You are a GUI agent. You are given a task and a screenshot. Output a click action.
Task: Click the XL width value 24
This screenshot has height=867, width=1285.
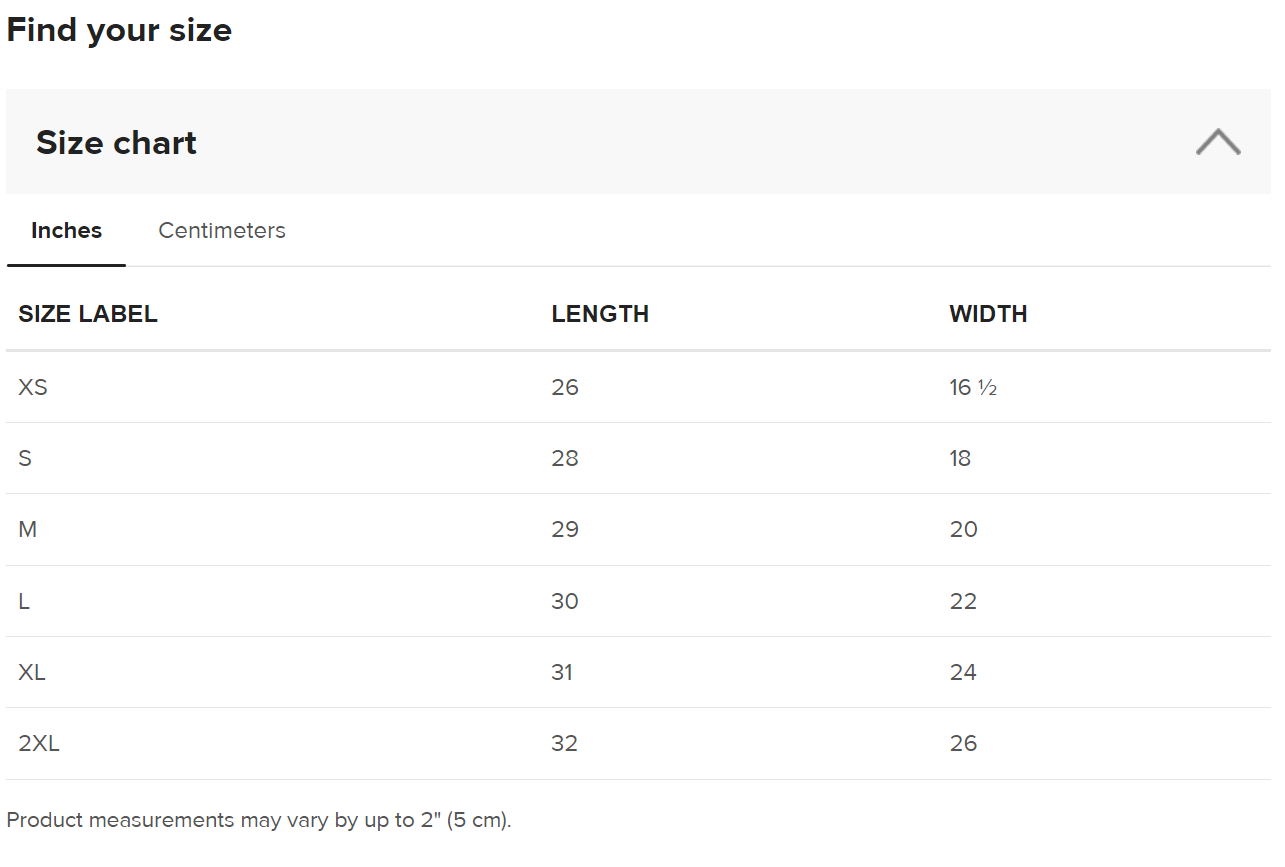tap(963, 672)
